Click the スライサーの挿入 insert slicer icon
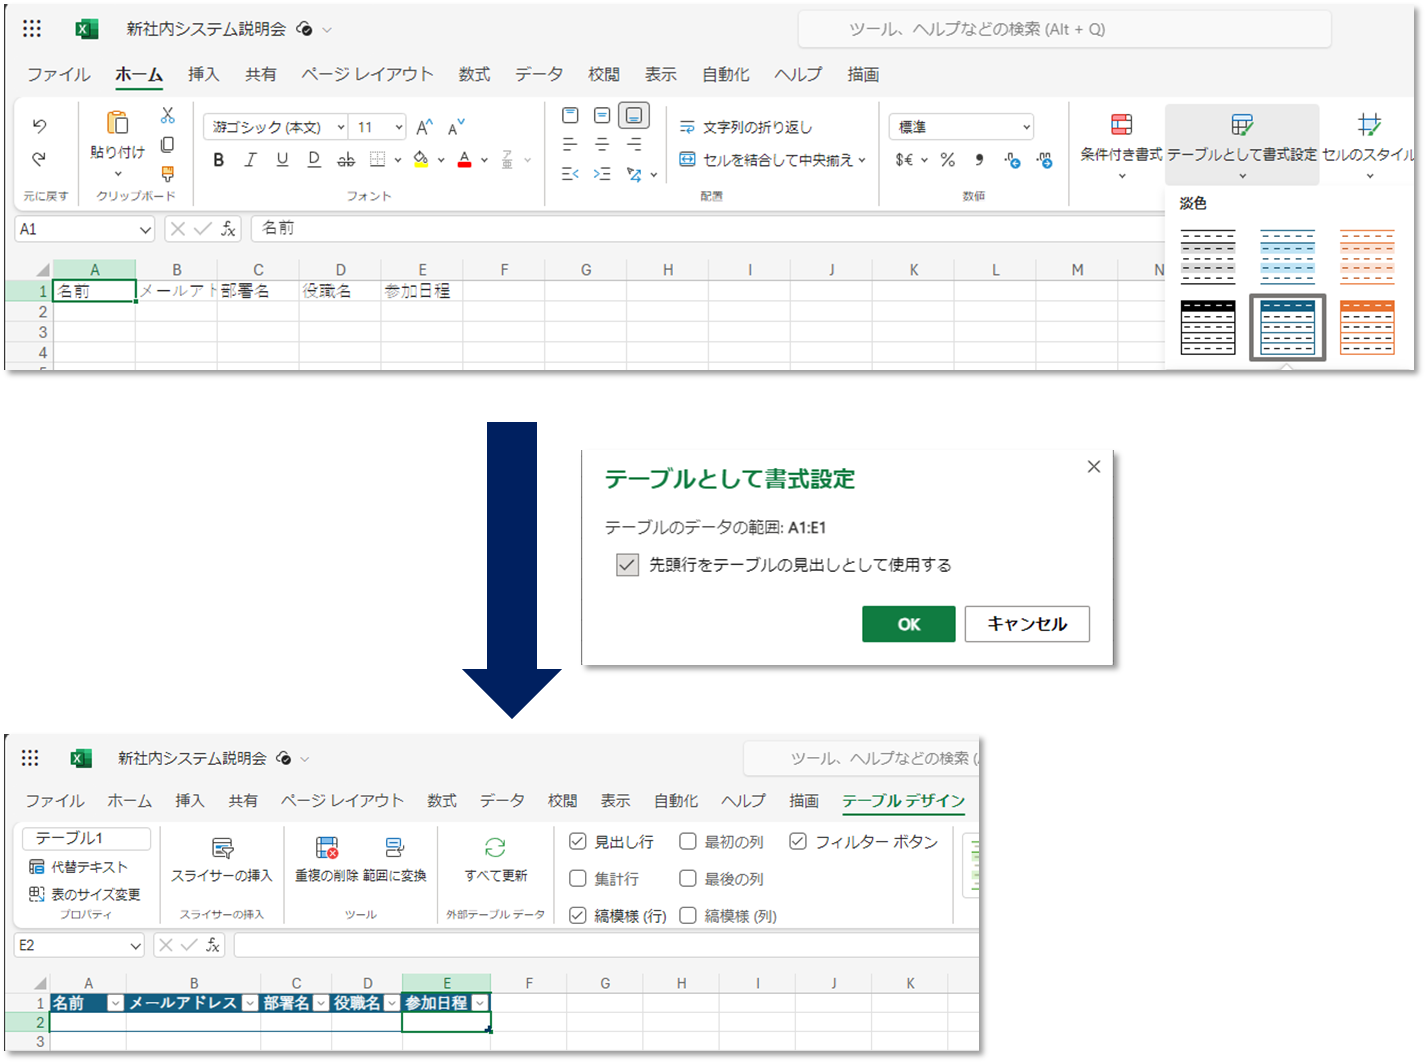1427x1064 pixels. click(223, 848)
